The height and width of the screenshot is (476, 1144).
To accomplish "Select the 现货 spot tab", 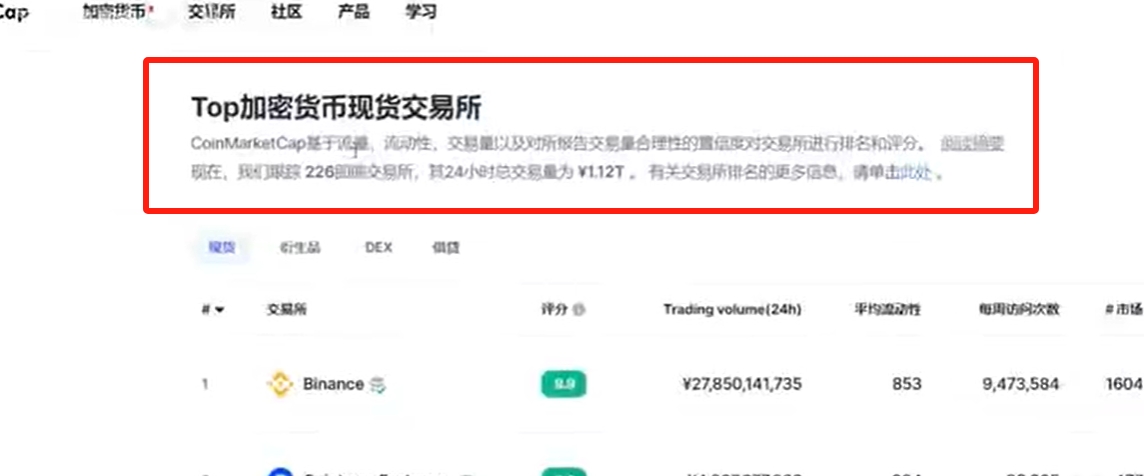I will point(222,247).
